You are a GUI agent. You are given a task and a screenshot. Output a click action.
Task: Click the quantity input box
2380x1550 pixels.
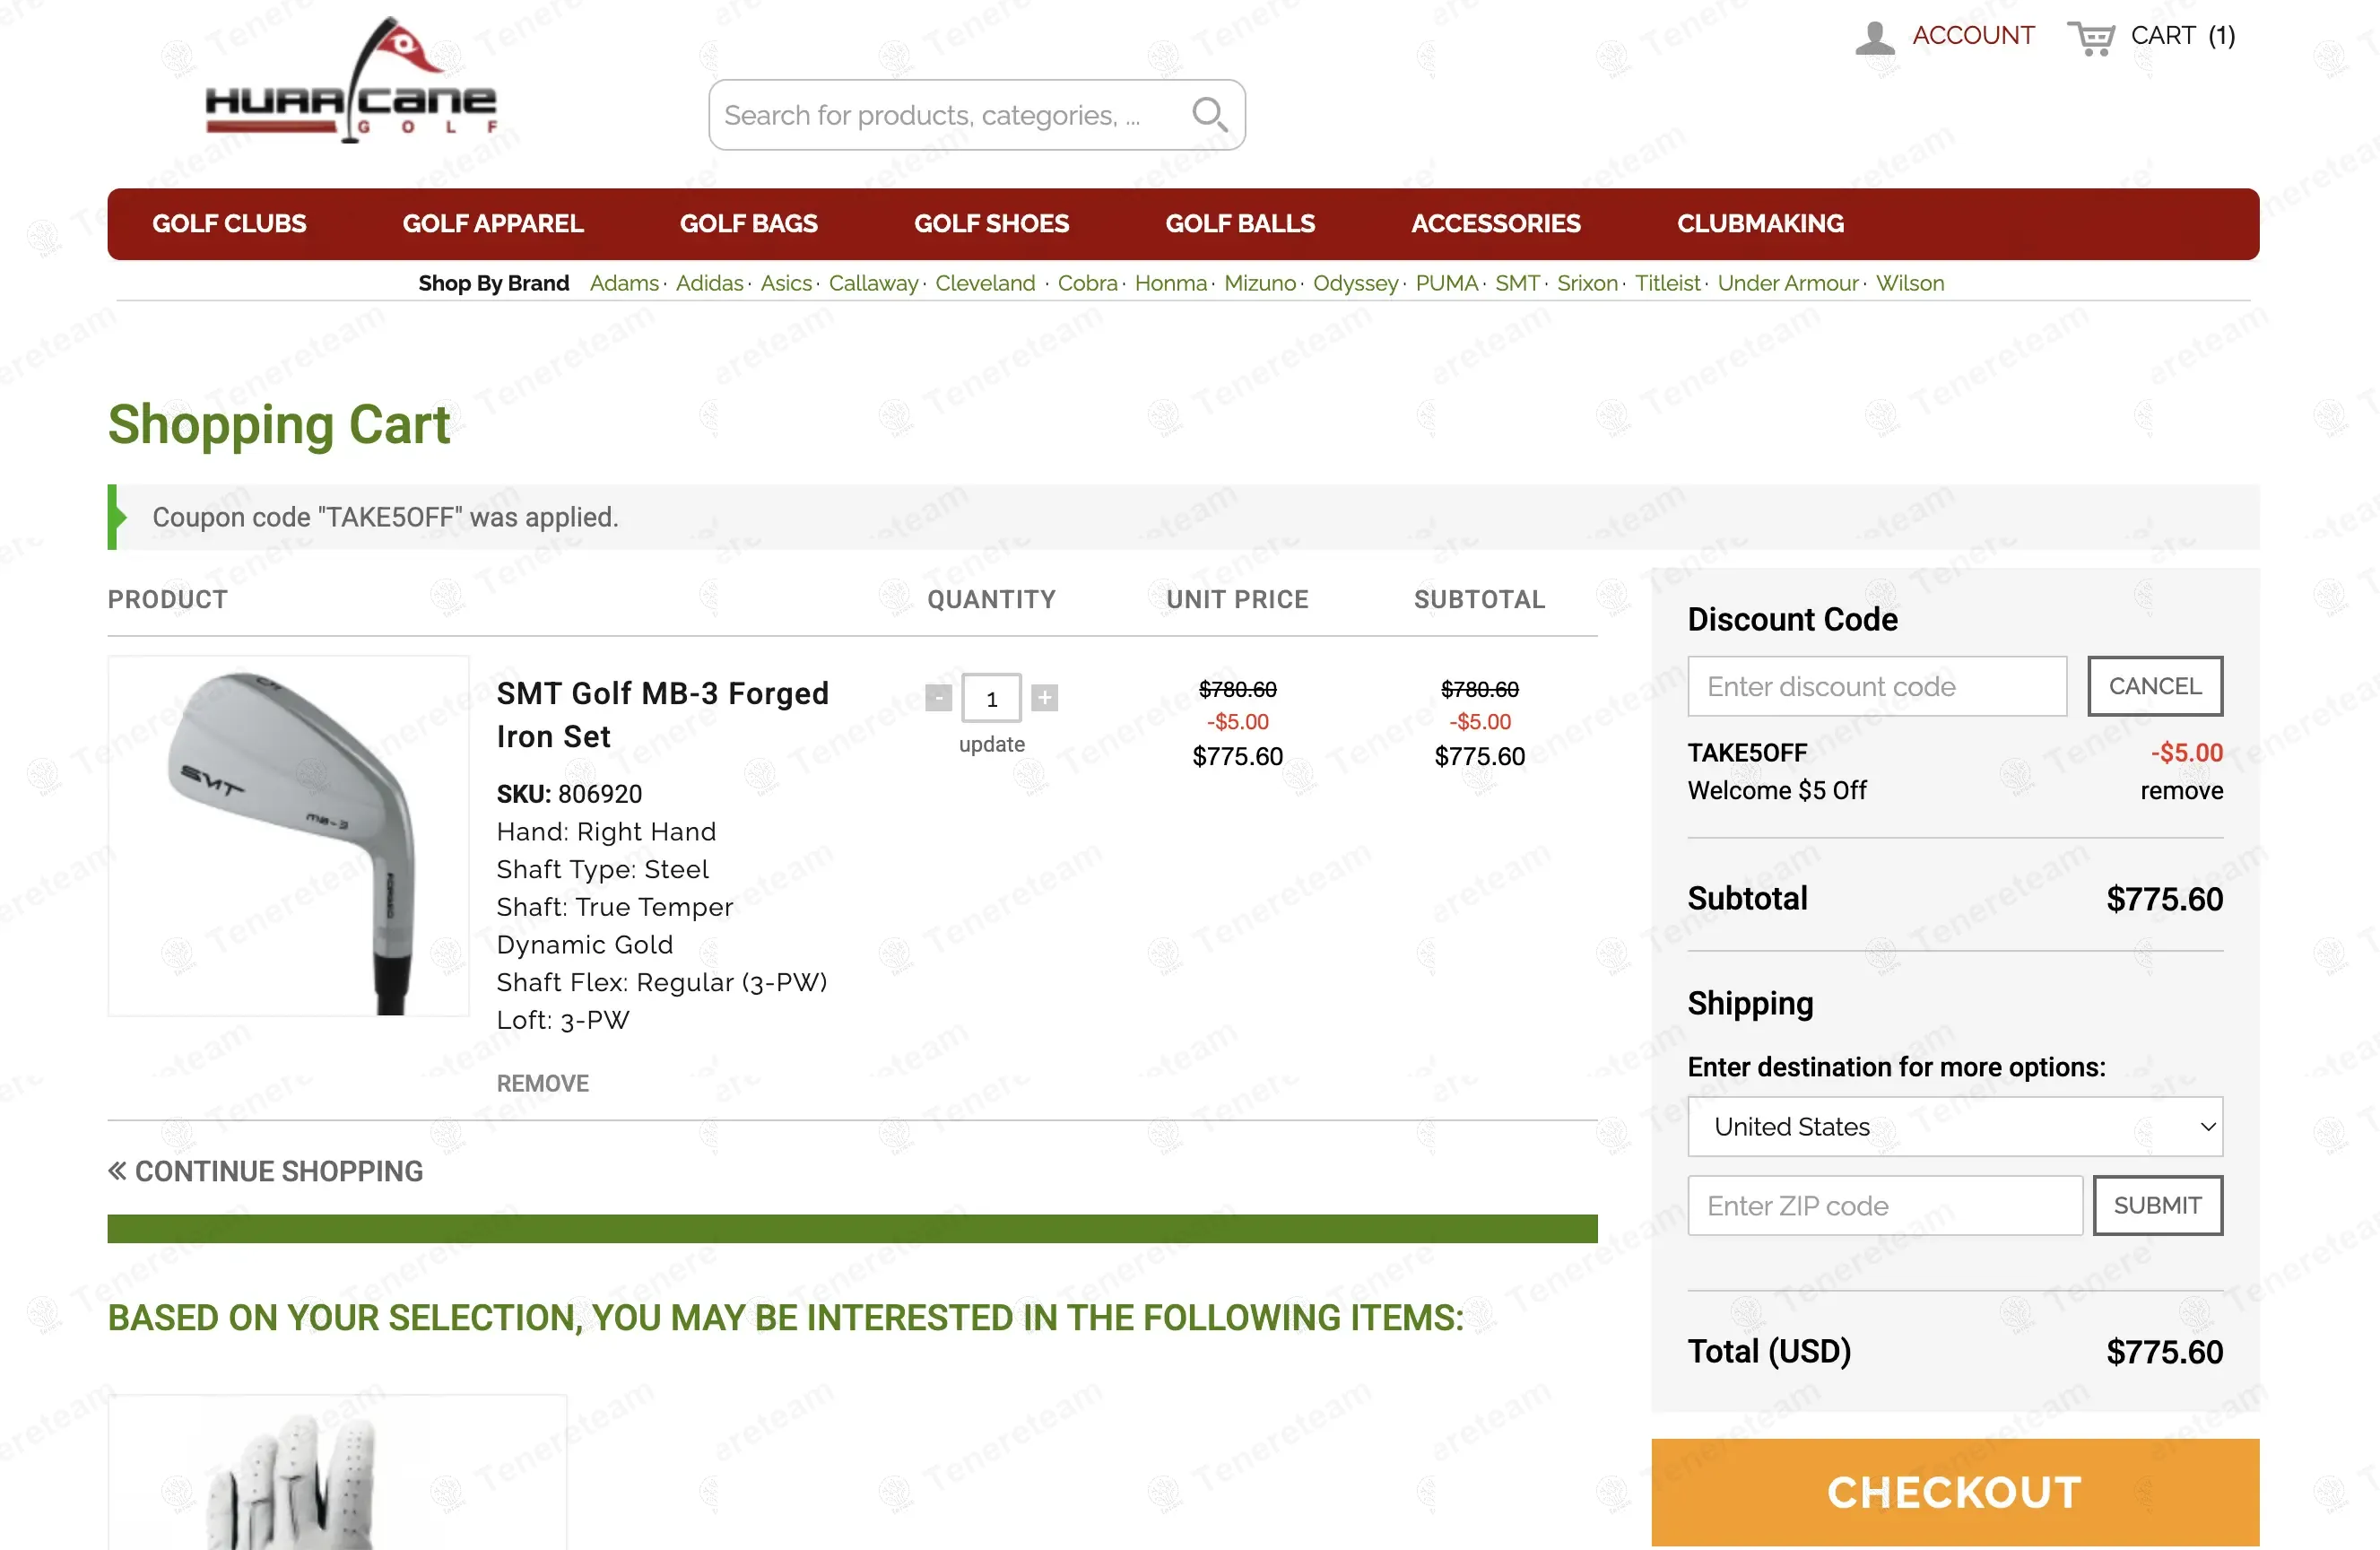click(991, 698)
